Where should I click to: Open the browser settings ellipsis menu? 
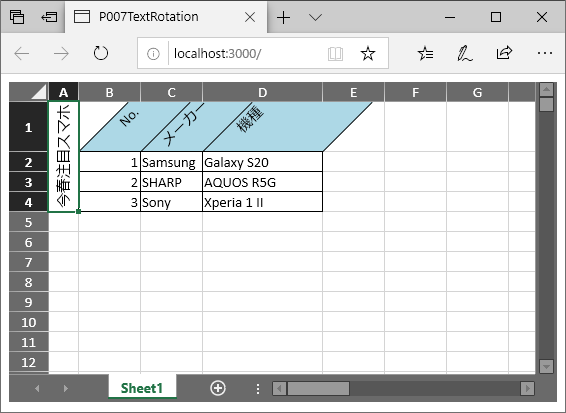545,53
